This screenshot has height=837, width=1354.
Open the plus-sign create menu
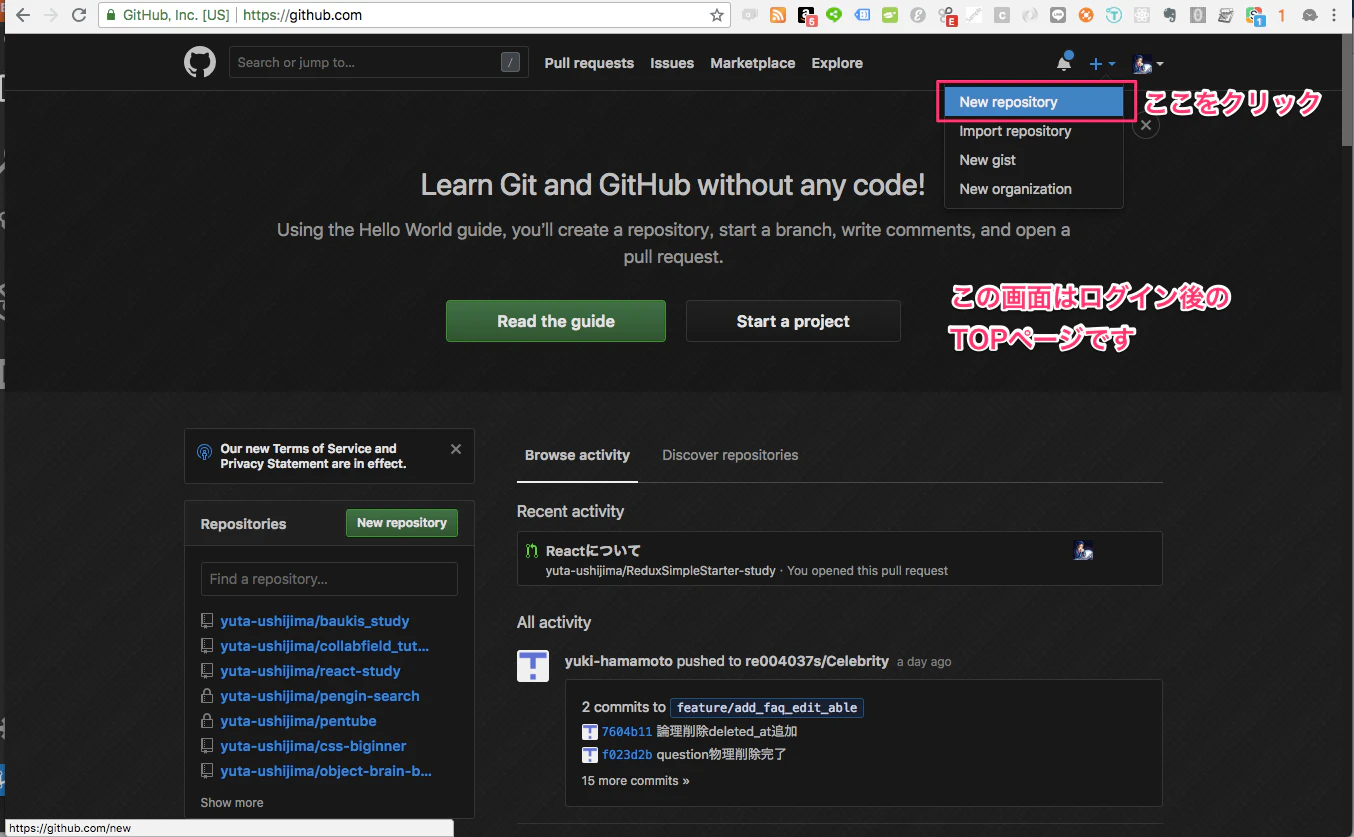pyautogui.click(x=1095, y=63)
